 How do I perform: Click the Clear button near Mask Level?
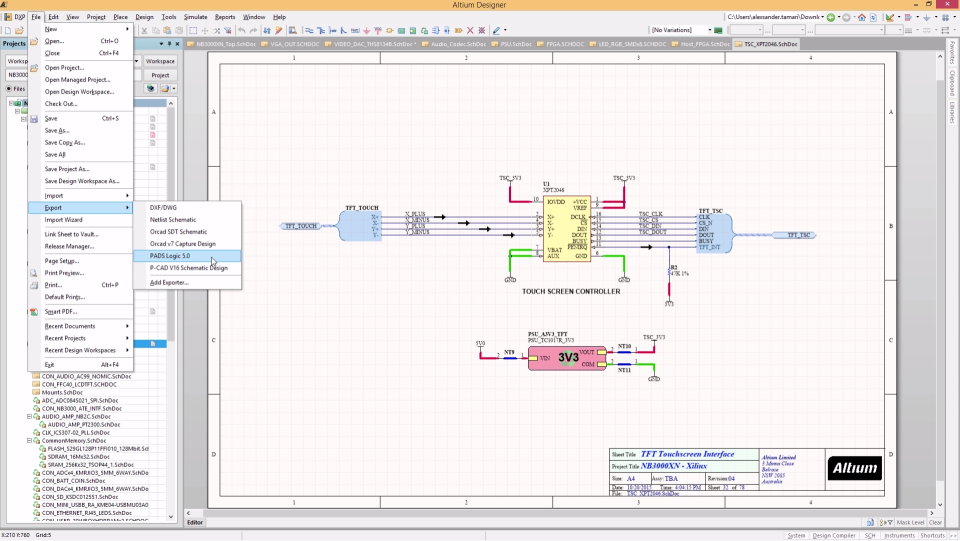click(936, 523)
